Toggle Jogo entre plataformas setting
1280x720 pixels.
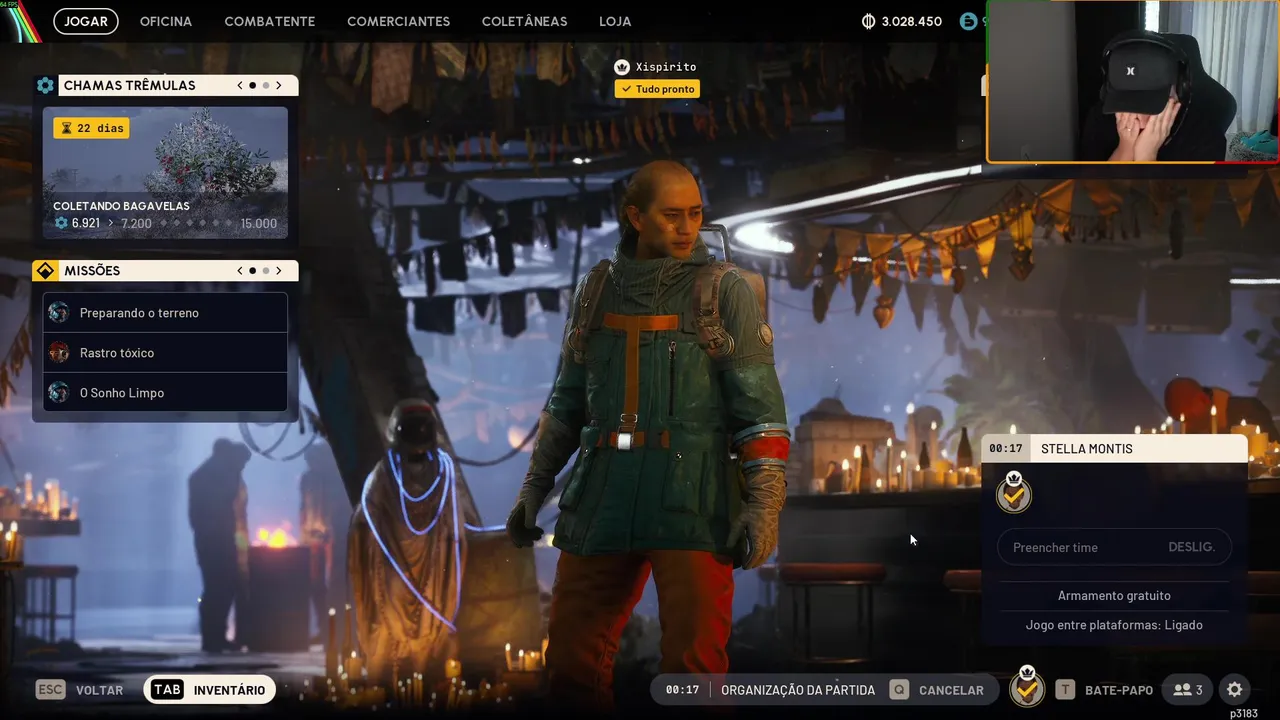coord(1114,625)
